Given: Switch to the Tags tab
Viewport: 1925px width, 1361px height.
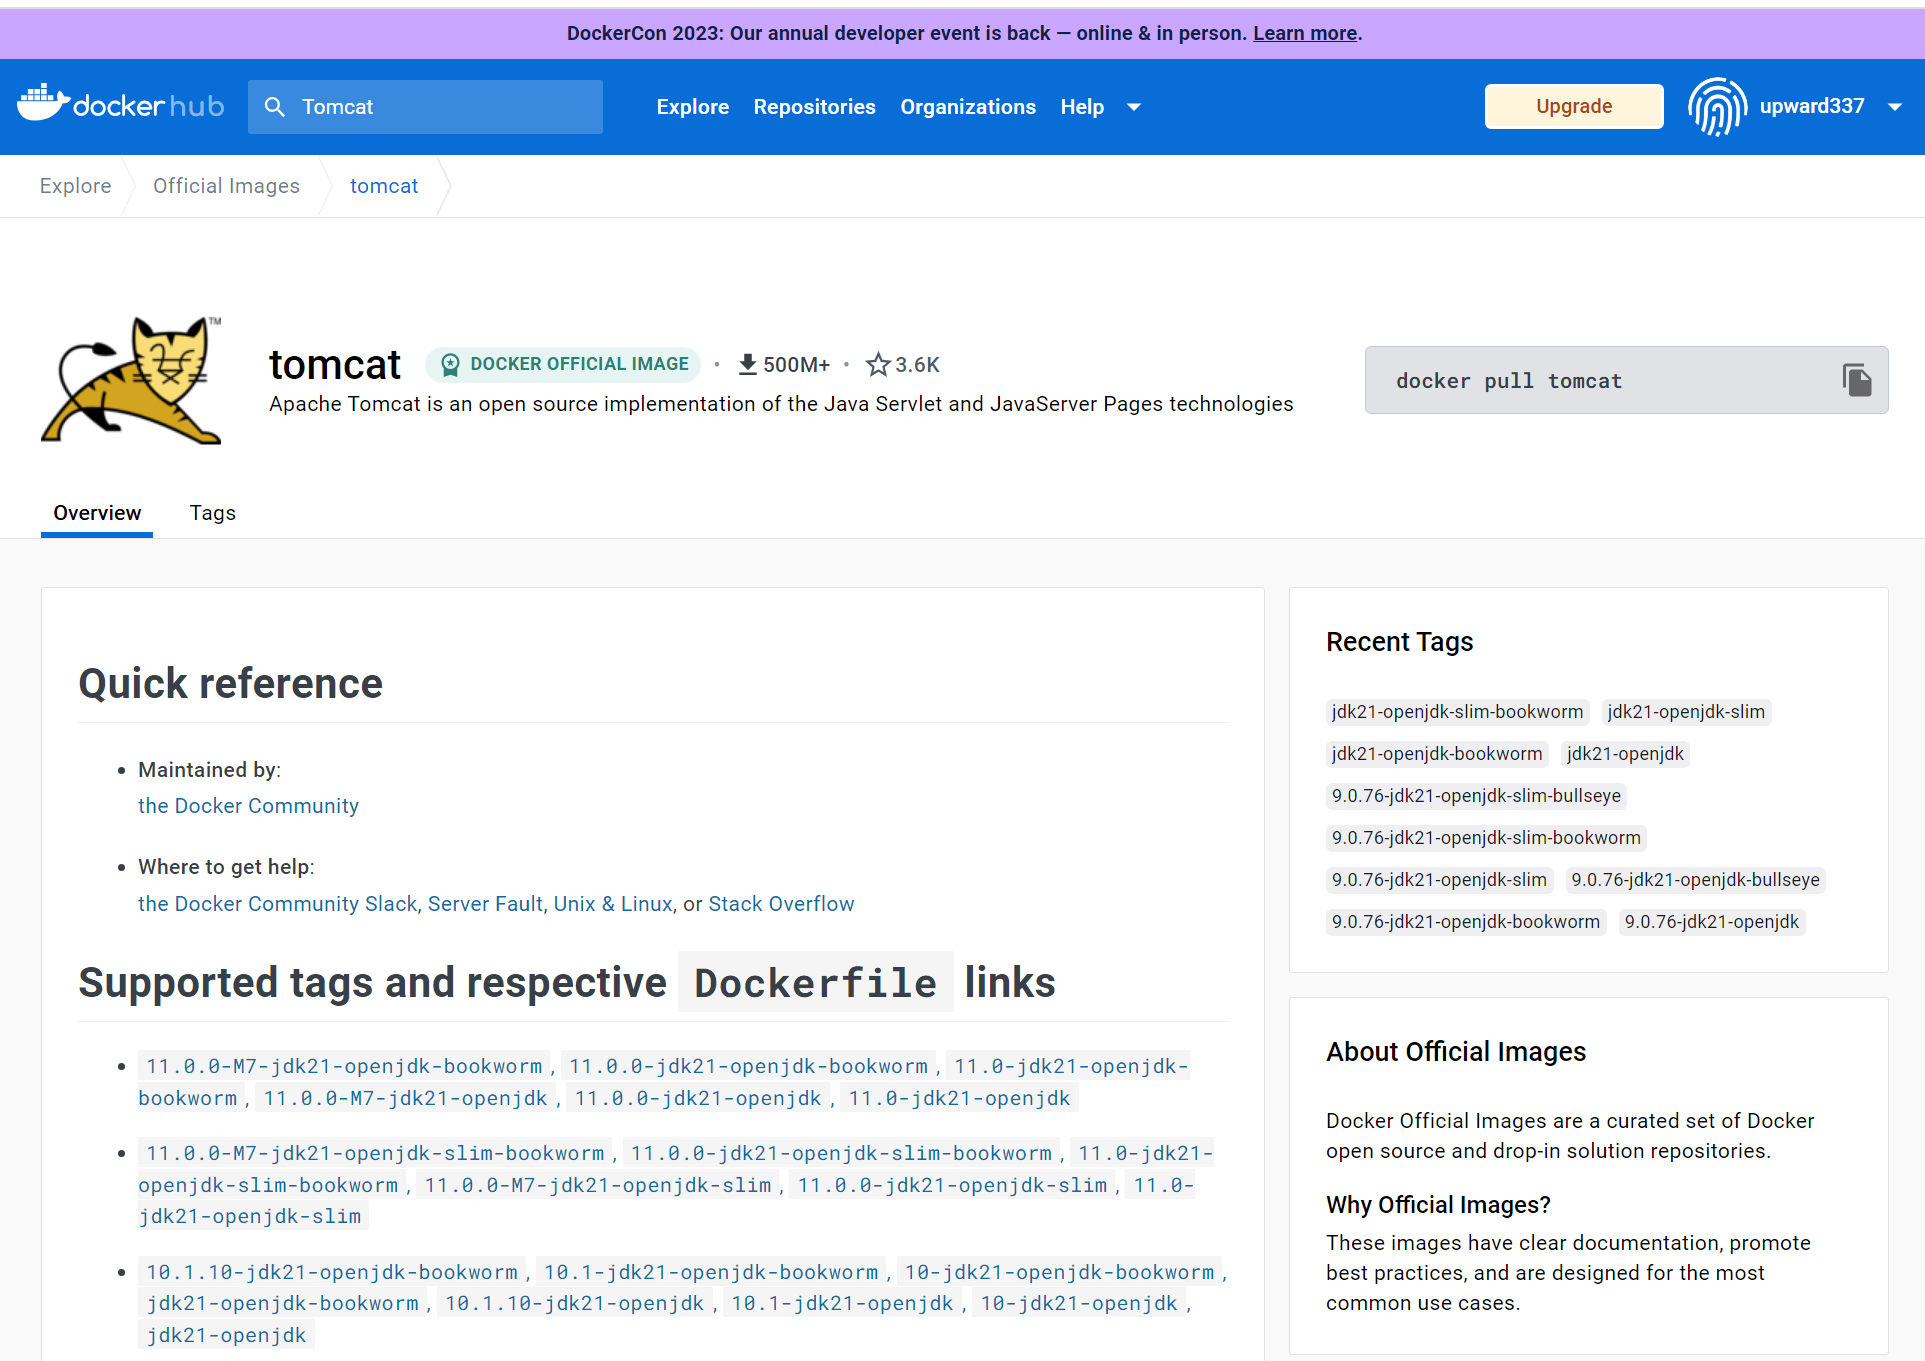Looking at the screenshot, I should pos(212,513).
